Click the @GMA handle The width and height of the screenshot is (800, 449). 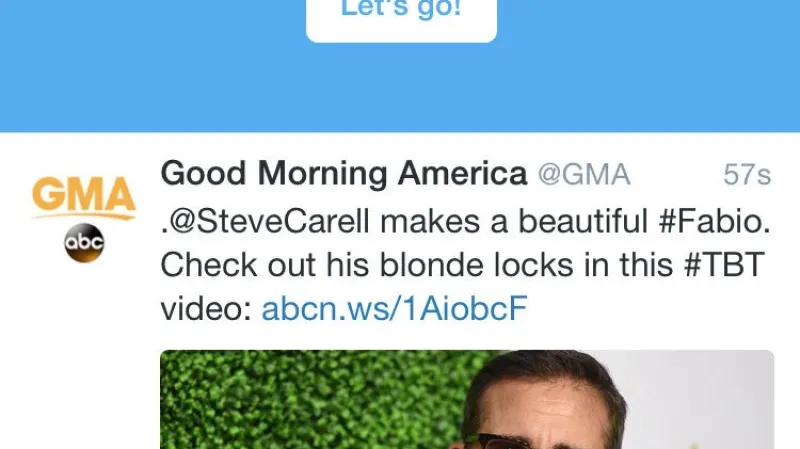(584, 174)
